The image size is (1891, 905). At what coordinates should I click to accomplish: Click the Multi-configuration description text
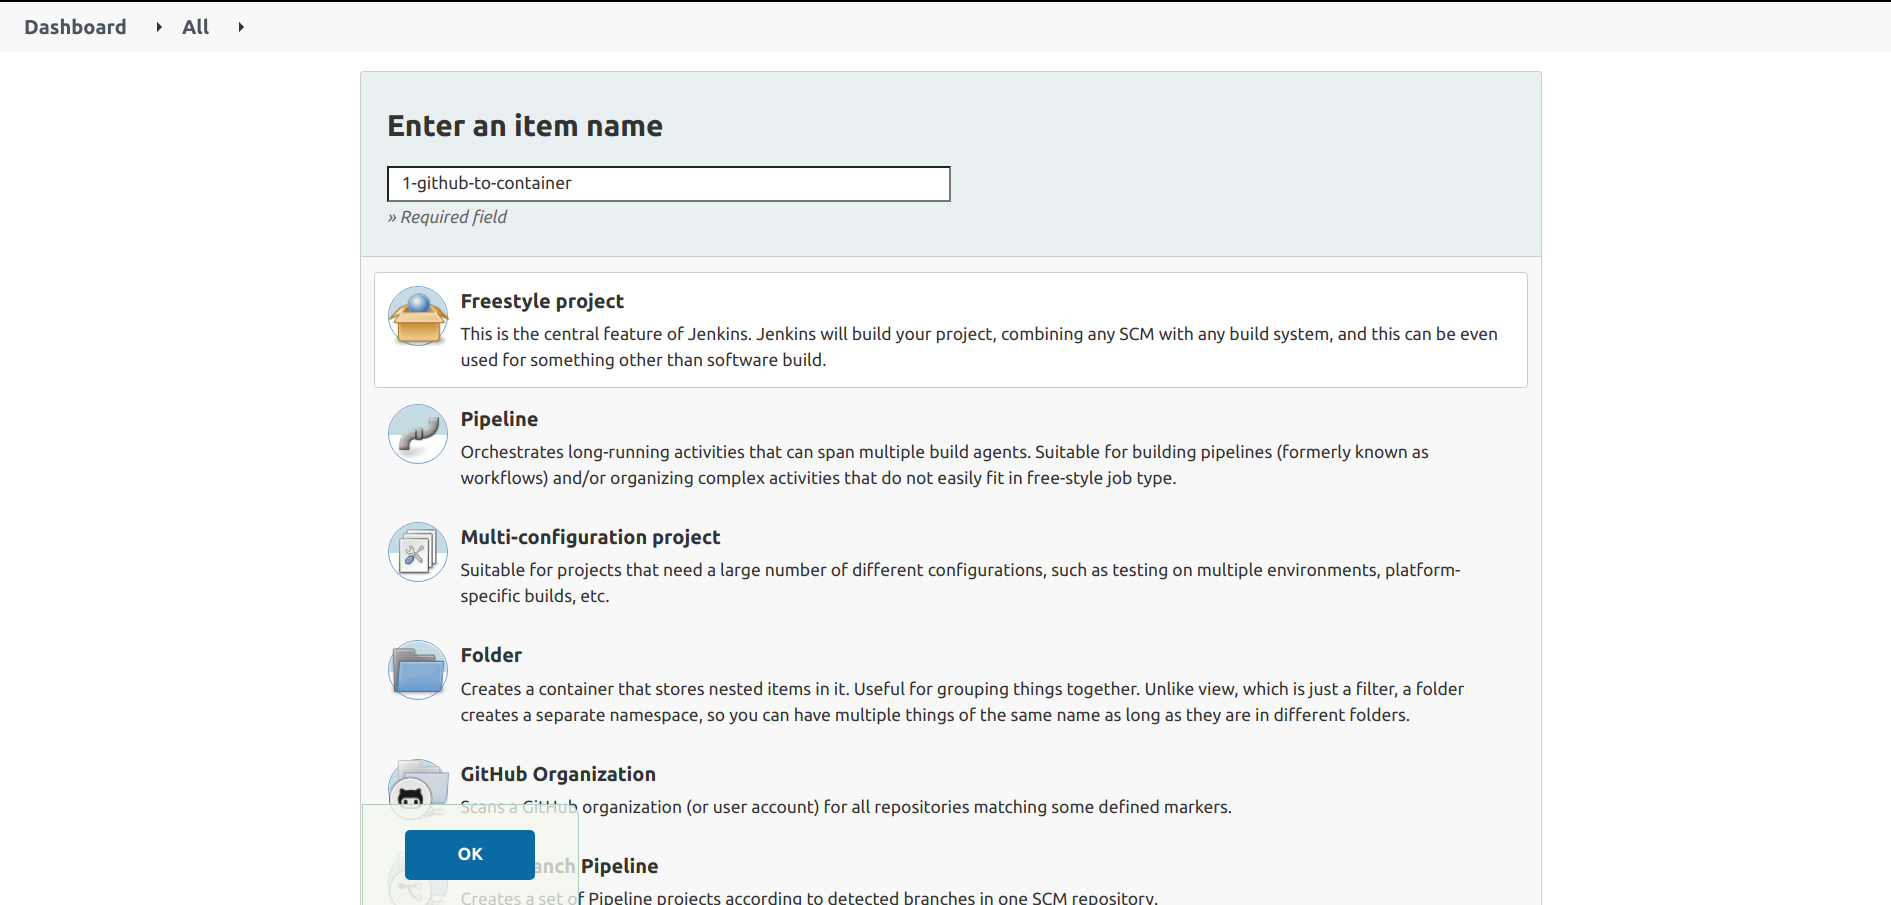tap(961, 583)
